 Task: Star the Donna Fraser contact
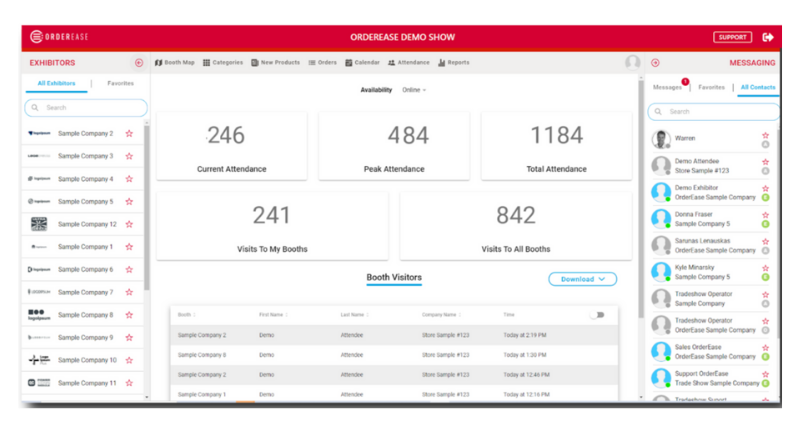pyautogui.click(x=766, y=215)
